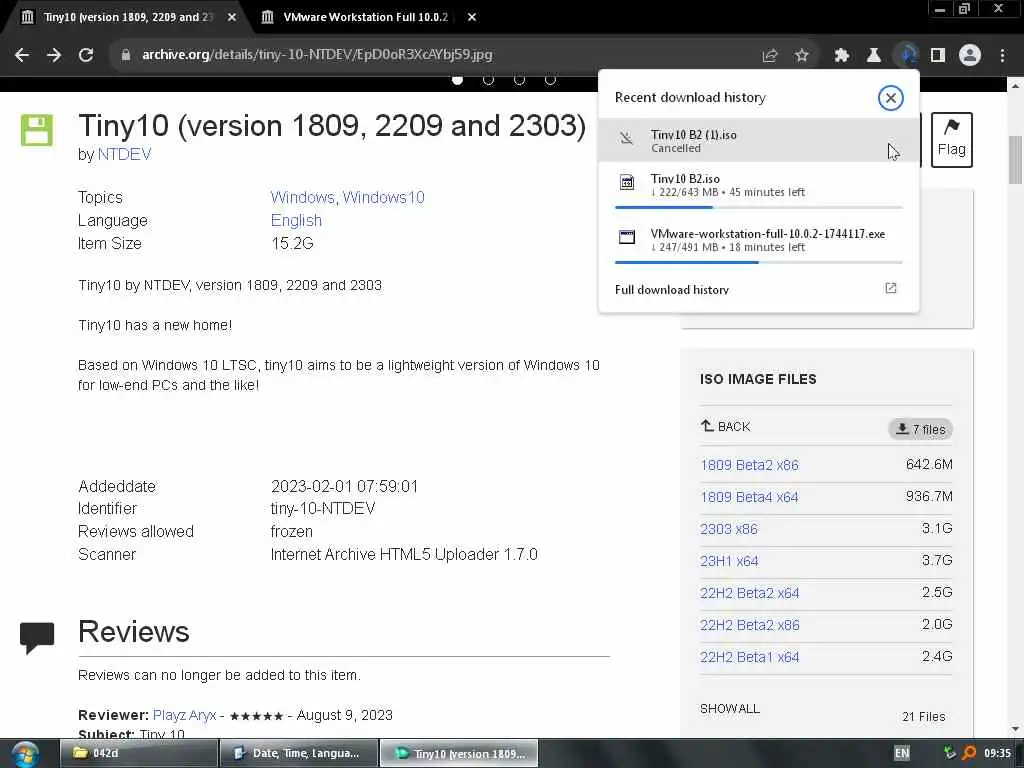1024x768 pixels.
Task: Click the share page icon in address bar
Action: [770, 56]
